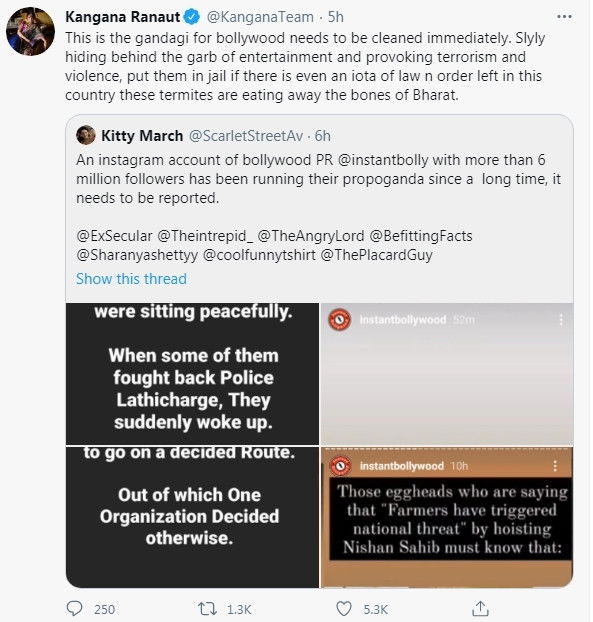Click the share upload icon
The width and height of the screenshot is (593, 622).
[x=480, y=608]
